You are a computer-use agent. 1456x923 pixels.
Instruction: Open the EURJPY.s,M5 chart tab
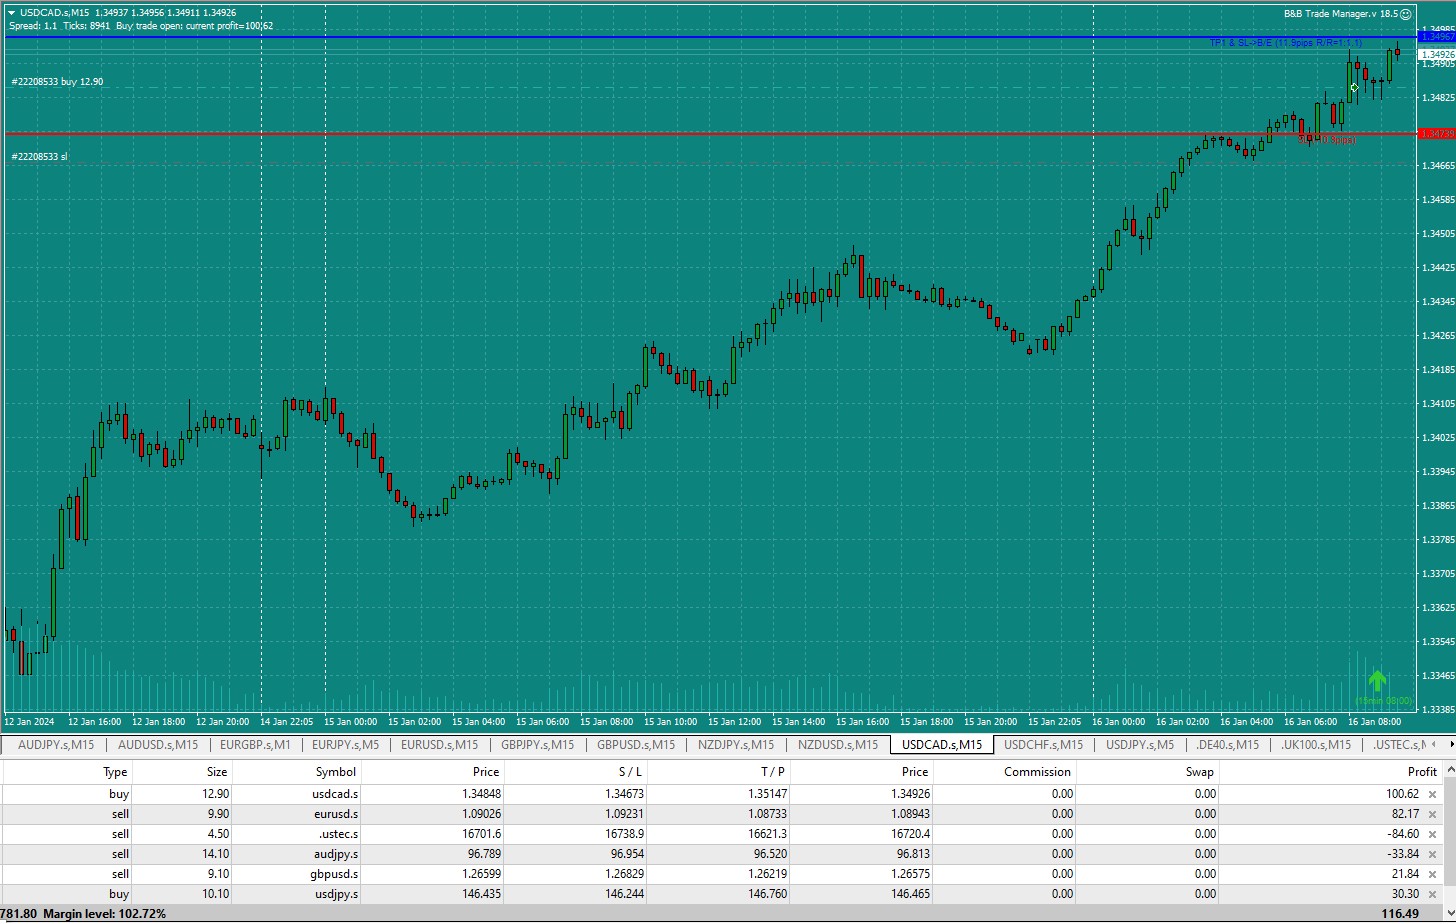(345, 744)
